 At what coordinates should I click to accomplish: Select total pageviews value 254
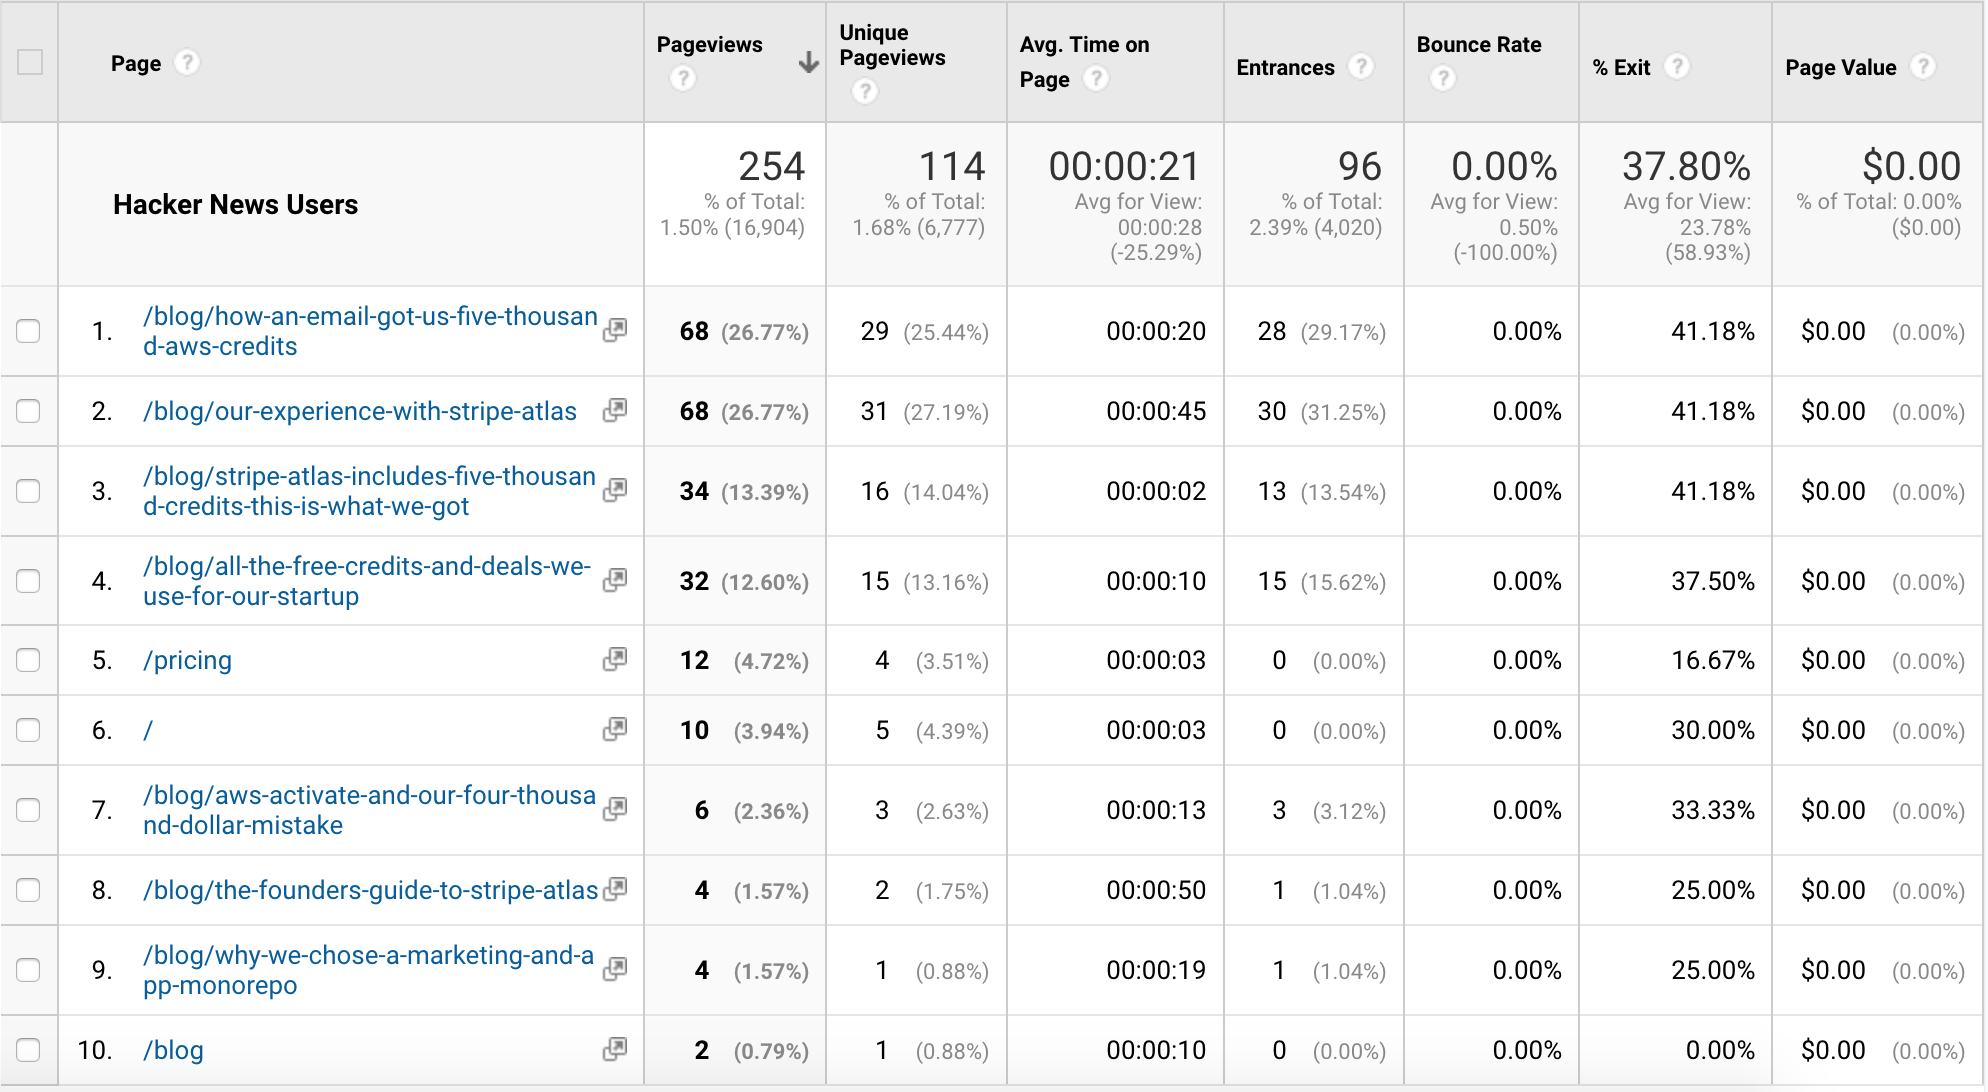(771, 166)
